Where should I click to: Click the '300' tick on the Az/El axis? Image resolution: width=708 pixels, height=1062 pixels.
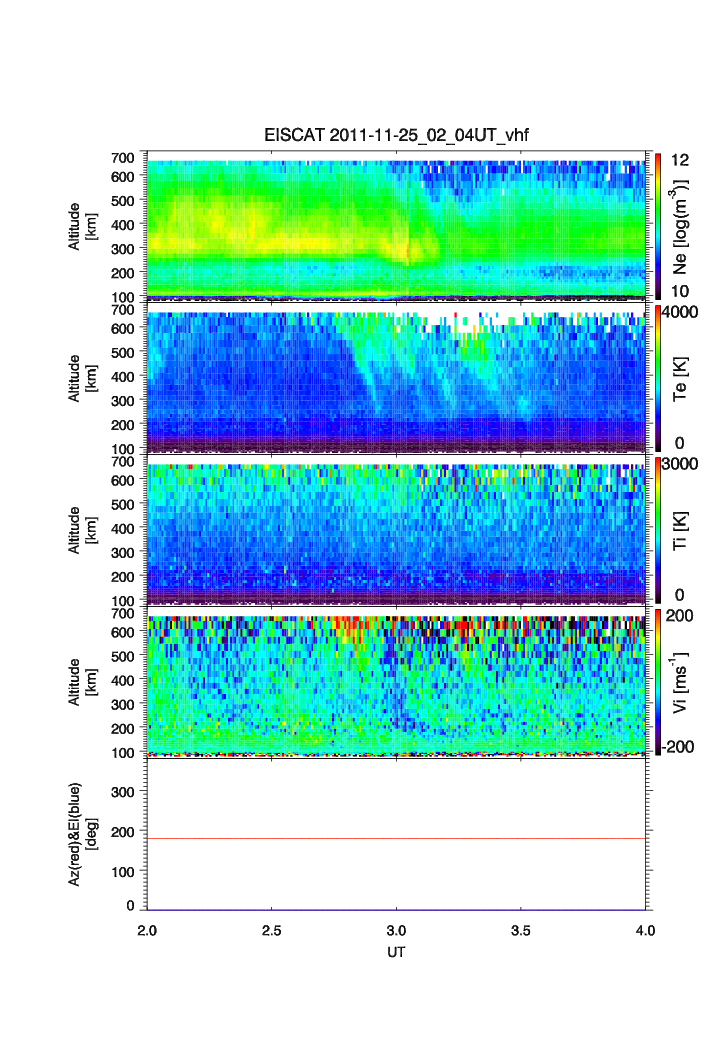tap(123, 791)
